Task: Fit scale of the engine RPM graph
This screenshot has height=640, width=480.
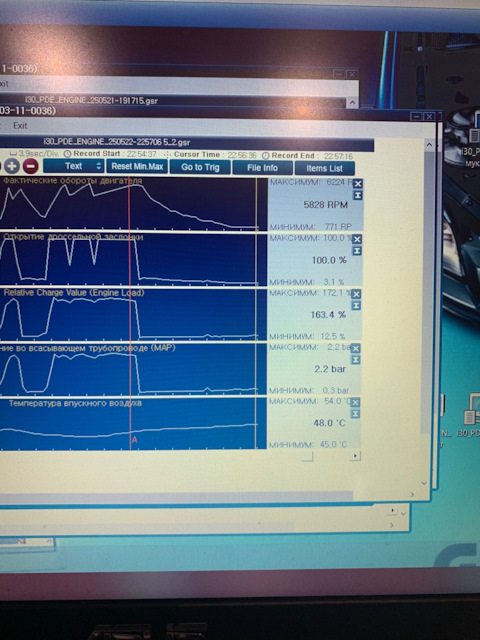Action: point(358,196)
